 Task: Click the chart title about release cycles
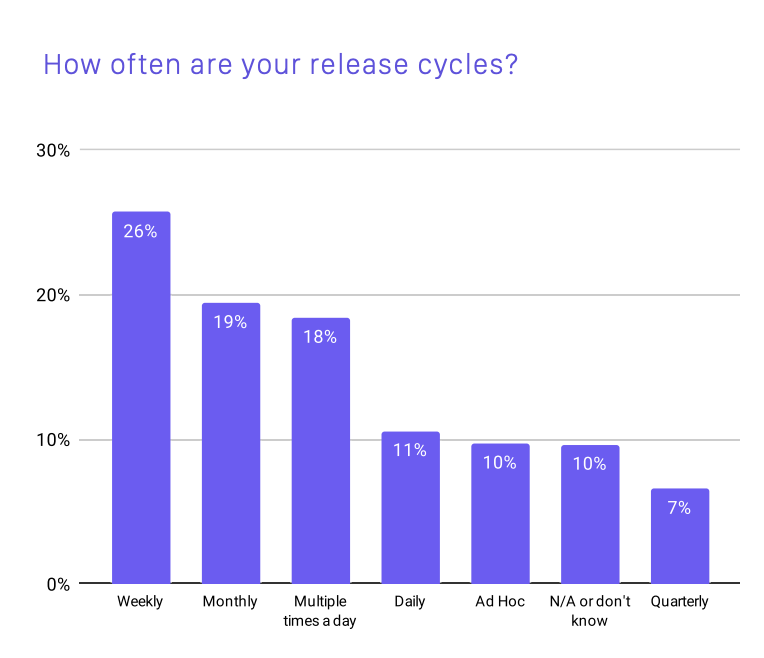point(280,65)
